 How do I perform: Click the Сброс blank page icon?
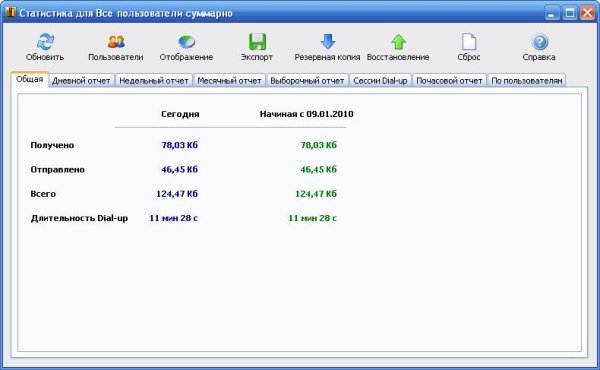(469, 41)
